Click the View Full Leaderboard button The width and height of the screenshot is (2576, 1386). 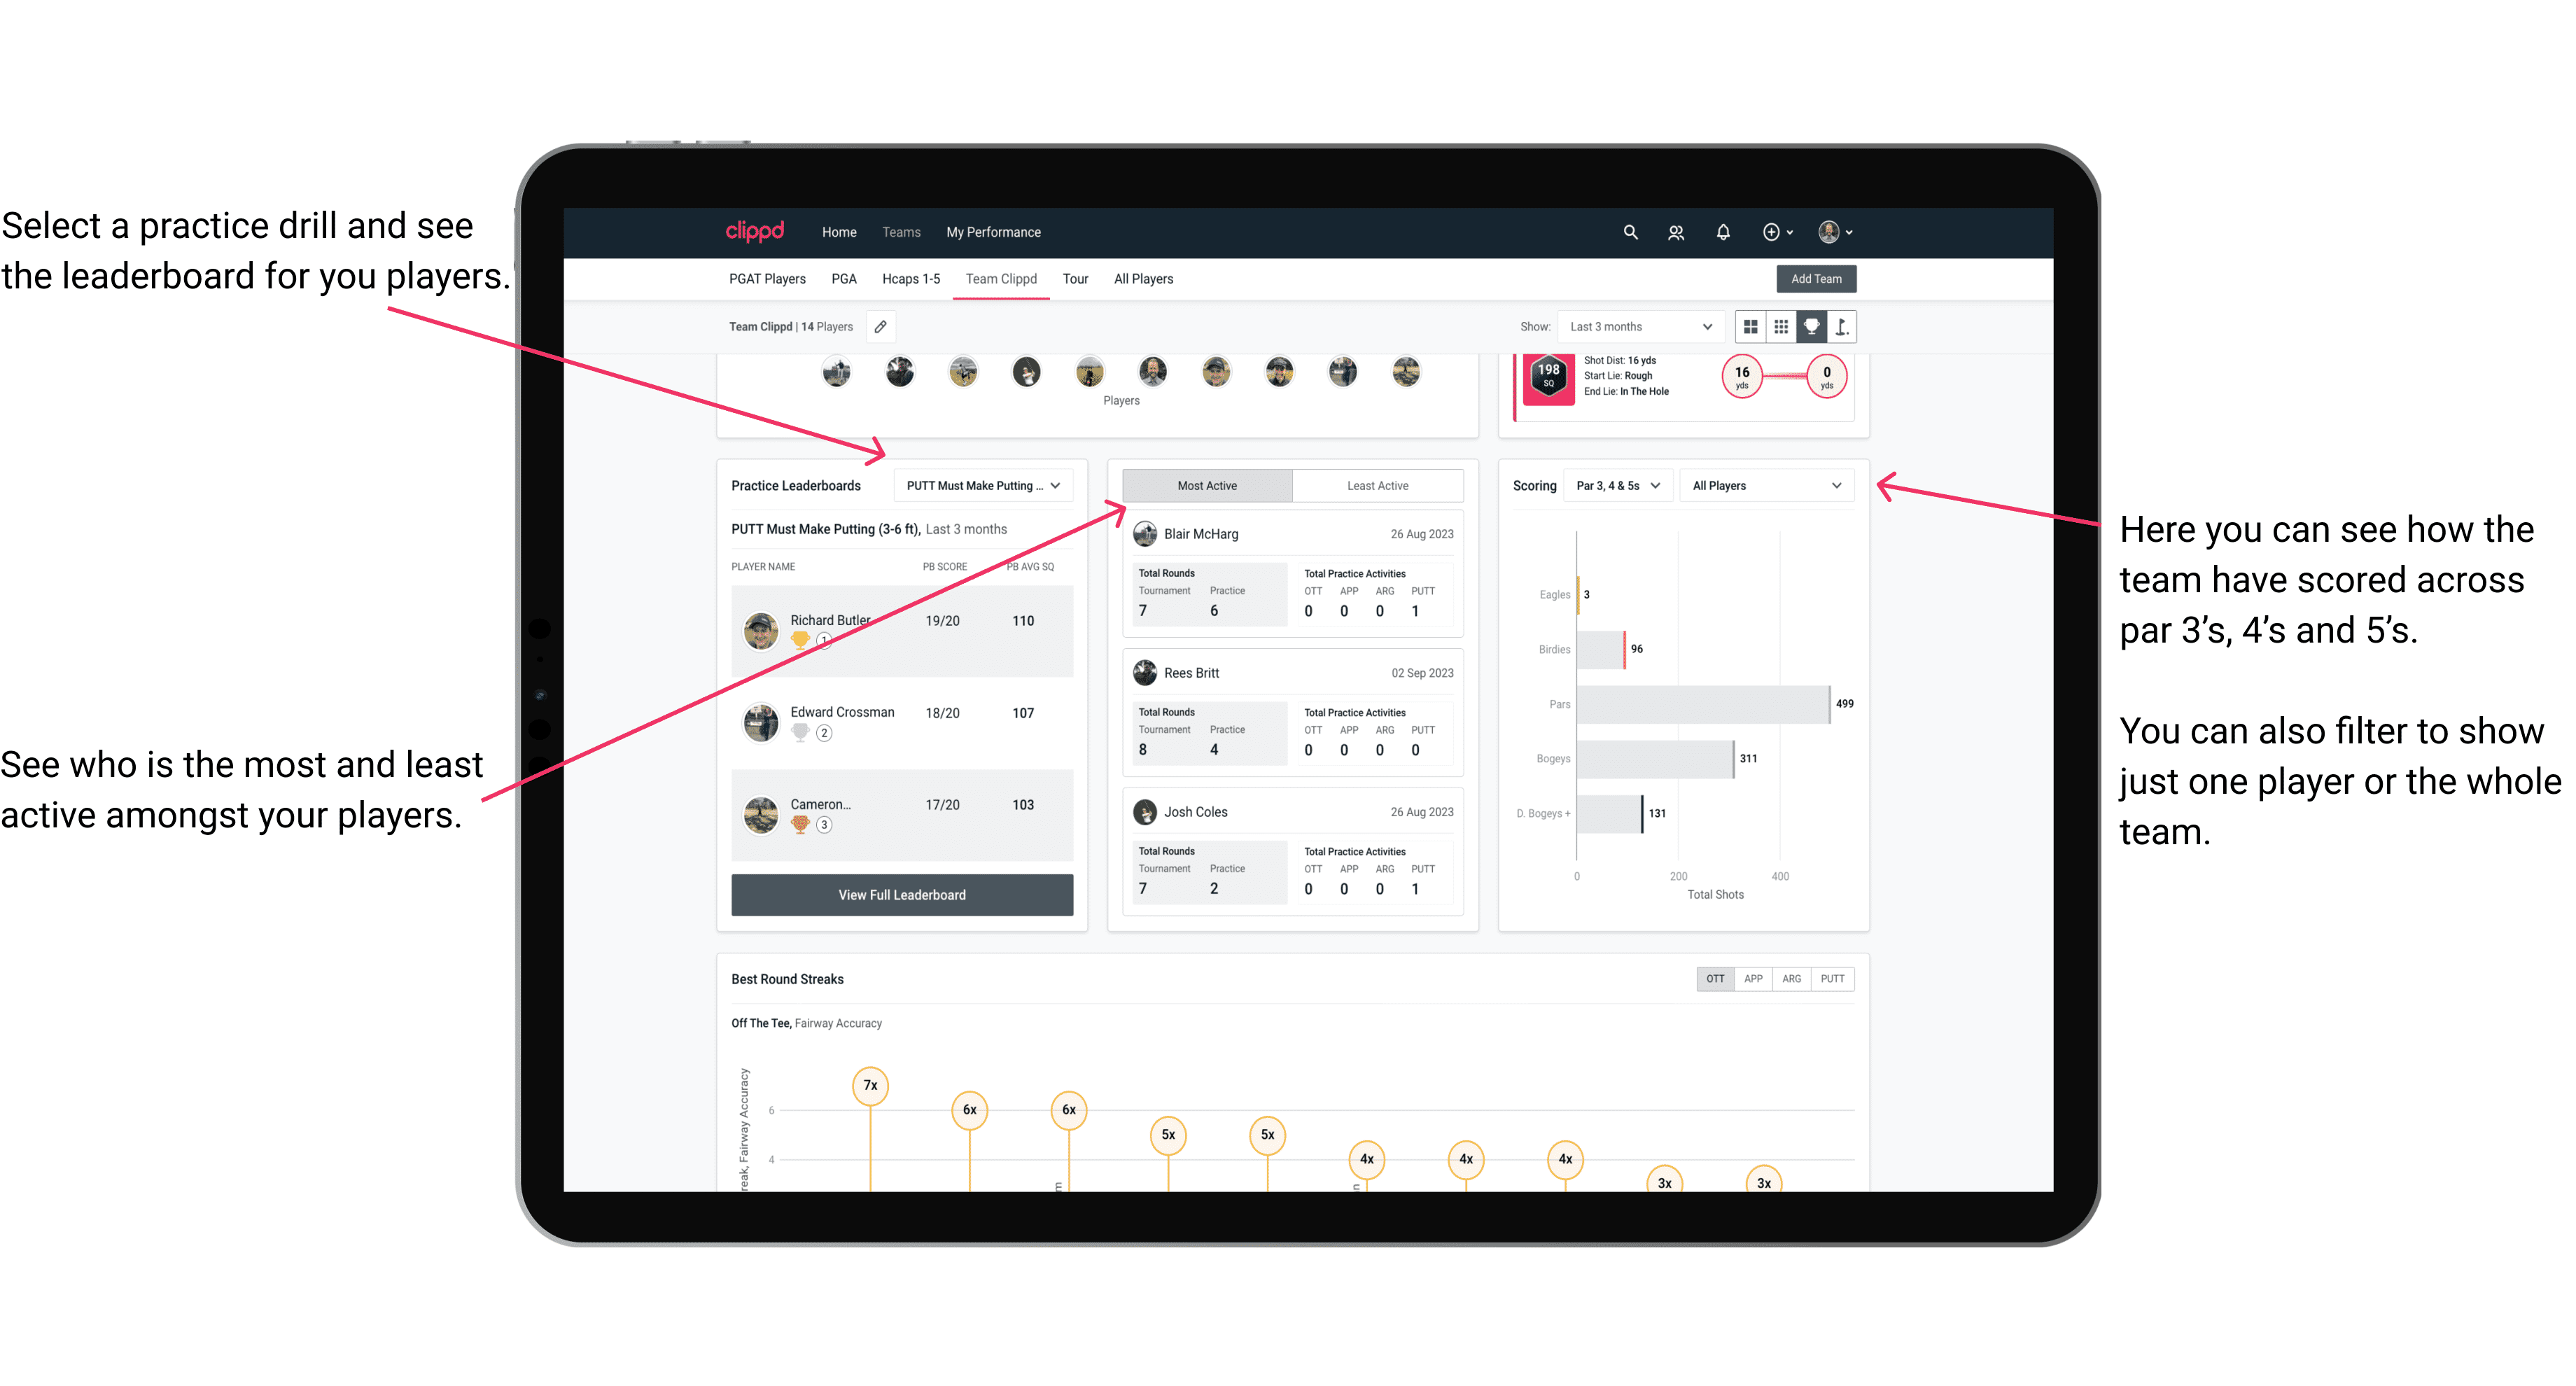tap(902, 895)
